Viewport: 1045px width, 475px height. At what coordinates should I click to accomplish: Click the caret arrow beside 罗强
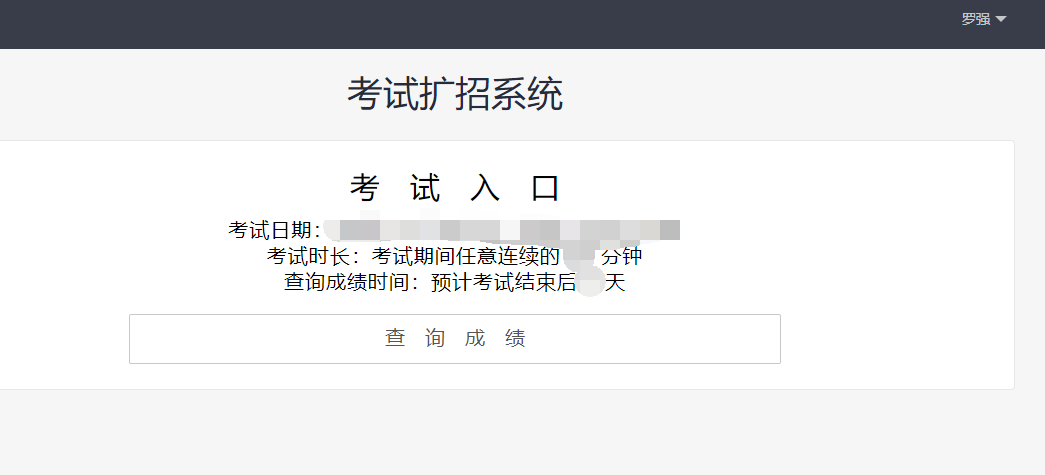click(x=1001, y=20)
